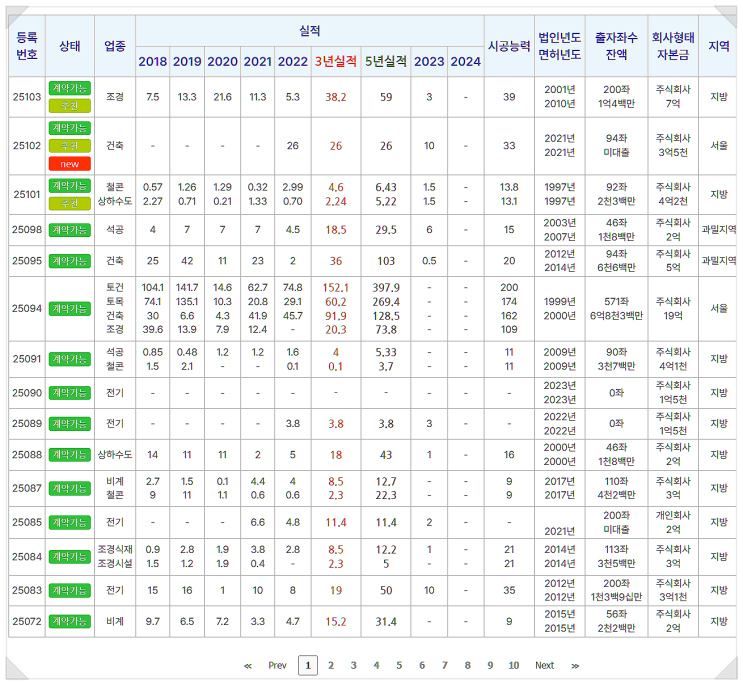Screen dimensions: 743x685
Task: Click the 계약가능 badge for 25087
Action: 70,488
